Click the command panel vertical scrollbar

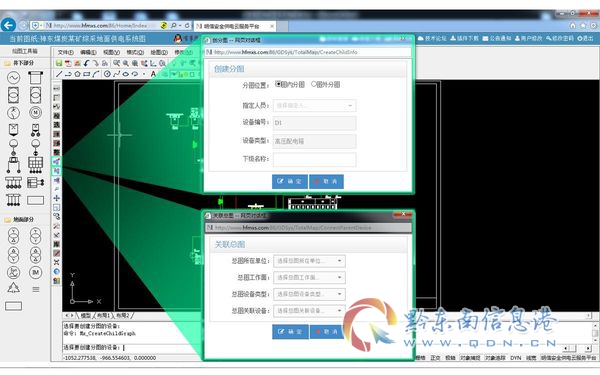pos(595,333)
